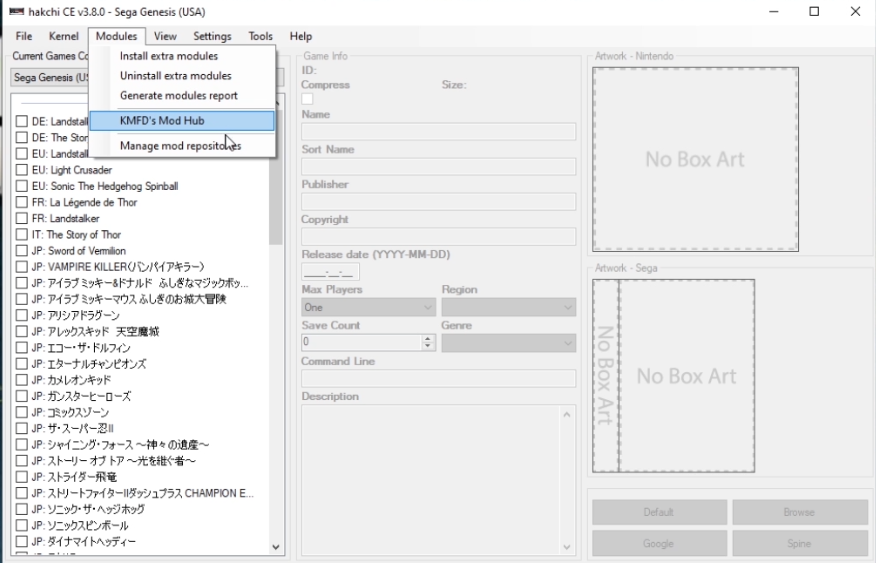Click the Default artwork button
This screenshot has width=876, height=563.
(659, 512)
